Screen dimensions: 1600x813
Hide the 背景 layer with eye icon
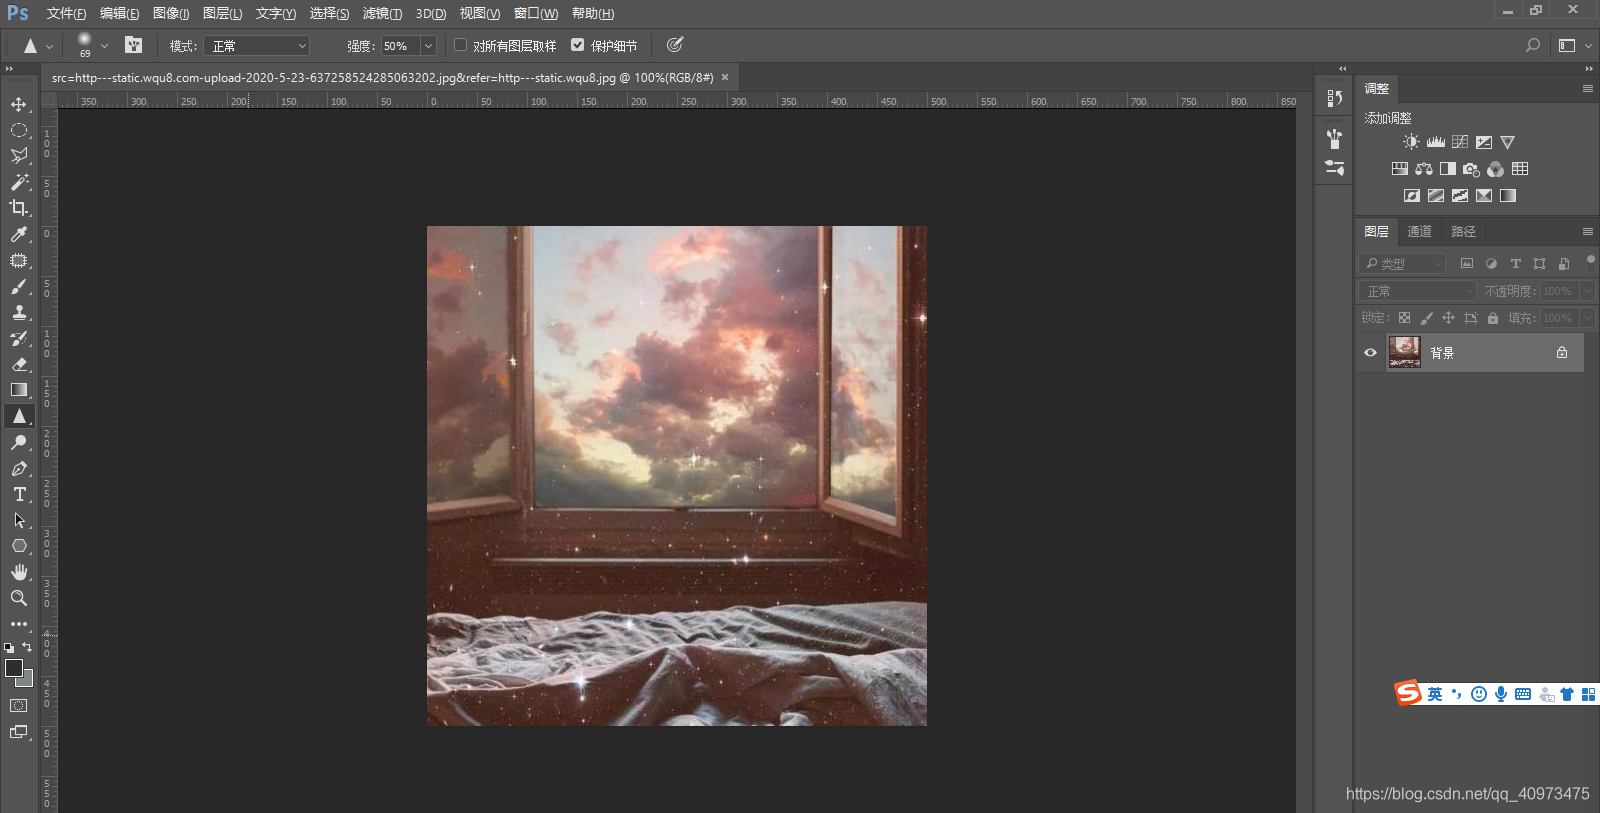(1371, 353)
